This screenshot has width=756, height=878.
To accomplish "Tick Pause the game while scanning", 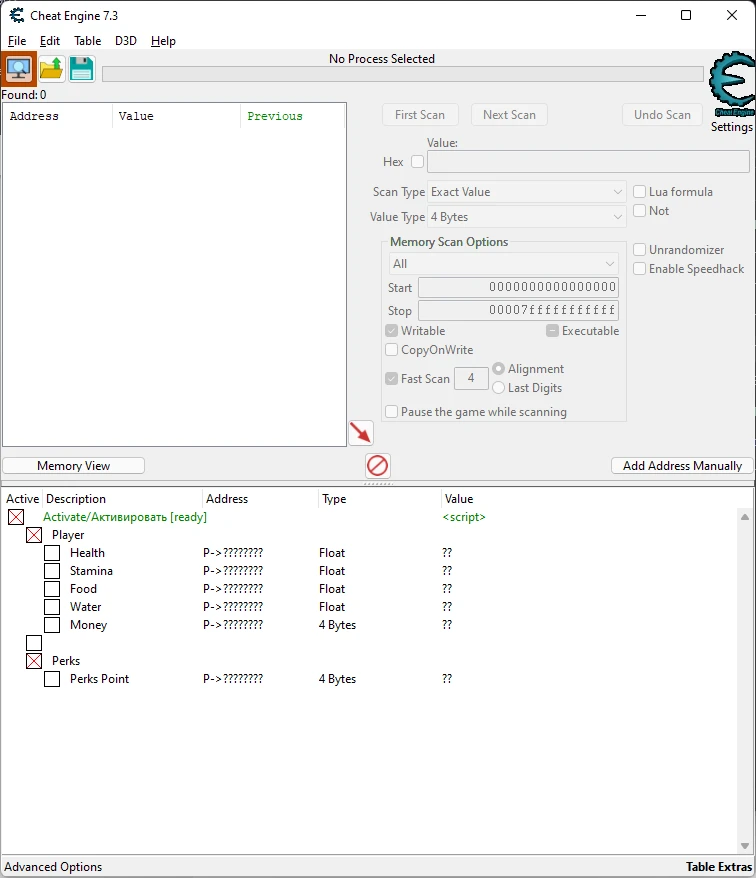I will tap(391, 412).
